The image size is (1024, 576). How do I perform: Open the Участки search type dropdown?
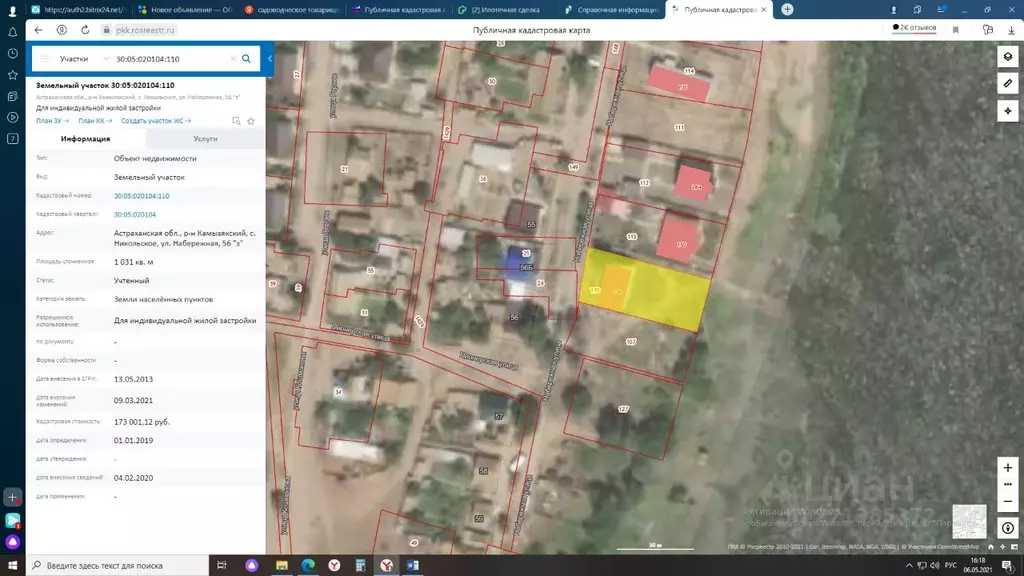point(78,59)
